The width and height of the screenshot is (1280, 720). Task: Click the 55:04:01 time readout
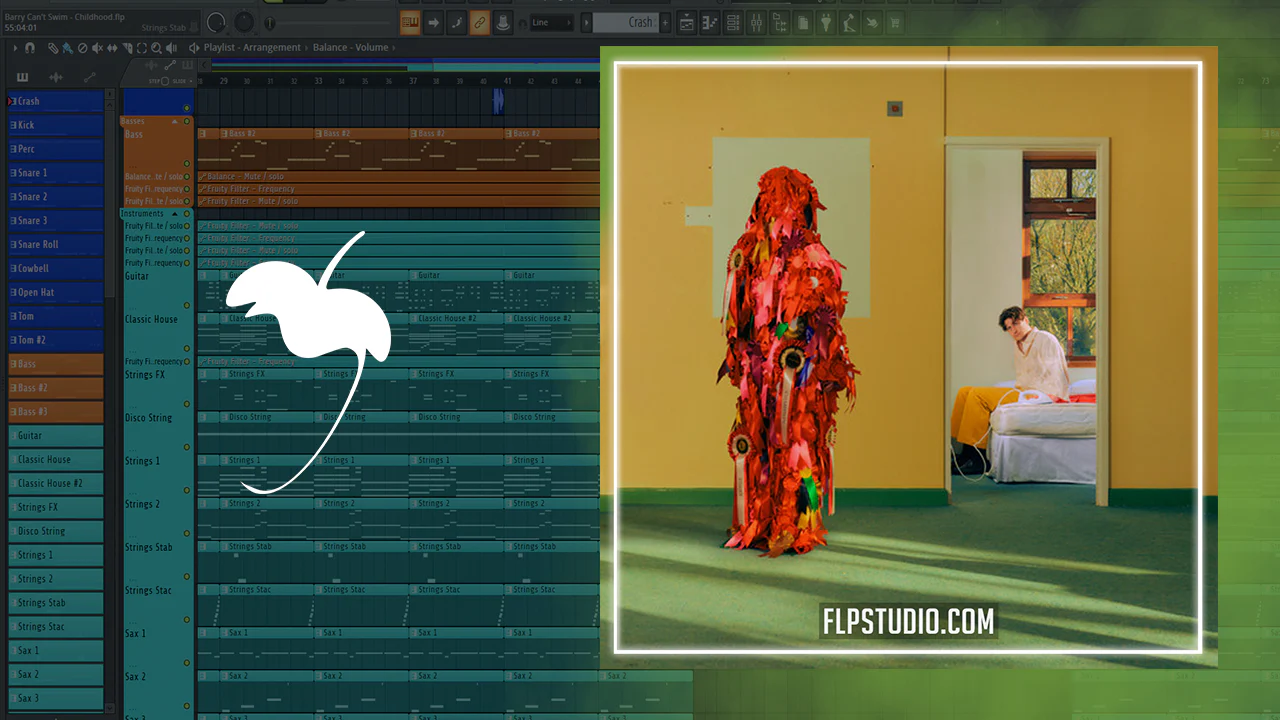click(21, 28)
